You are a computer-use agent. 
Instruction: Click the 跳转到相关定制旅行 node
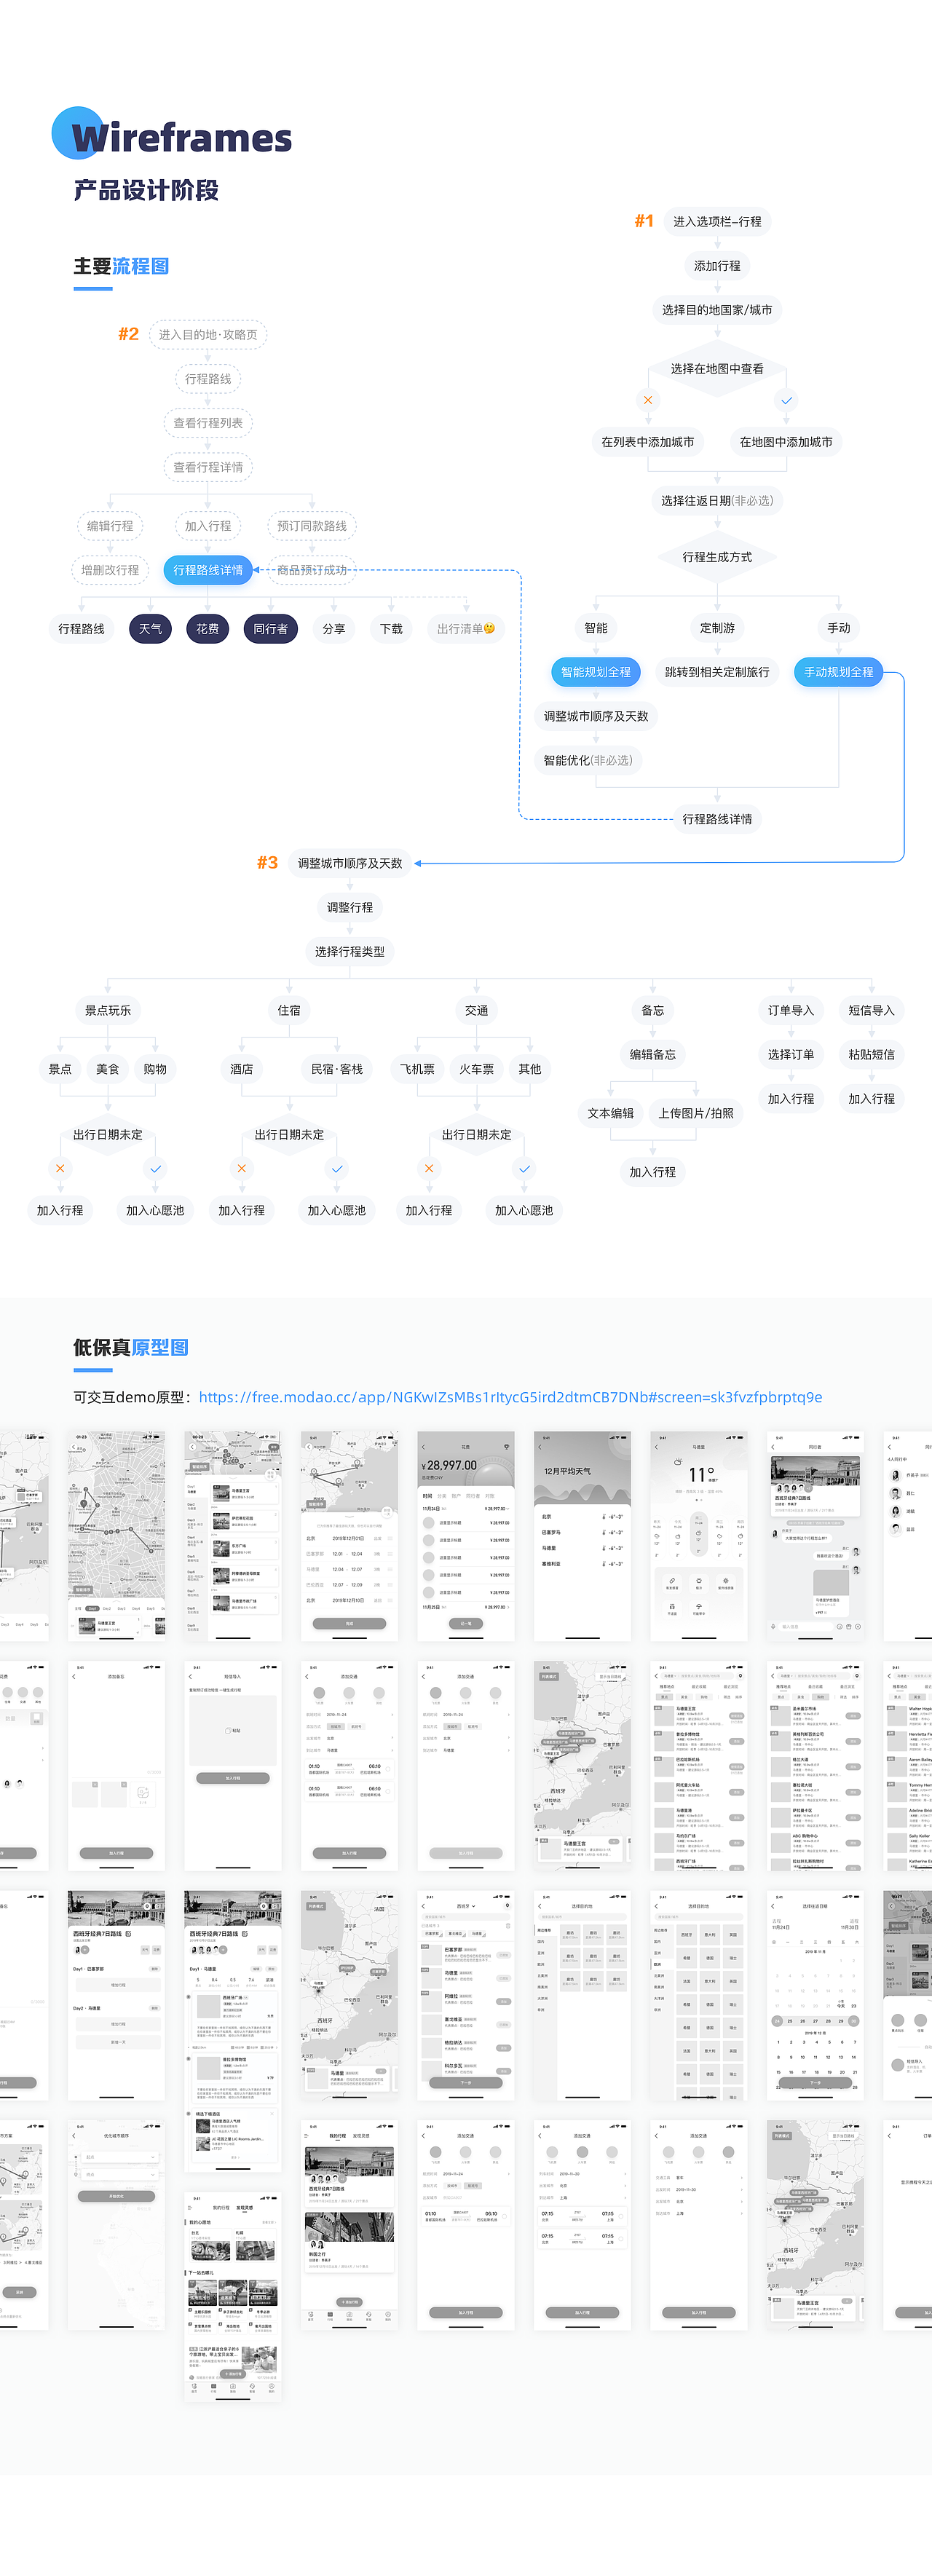tap(717, 672)
